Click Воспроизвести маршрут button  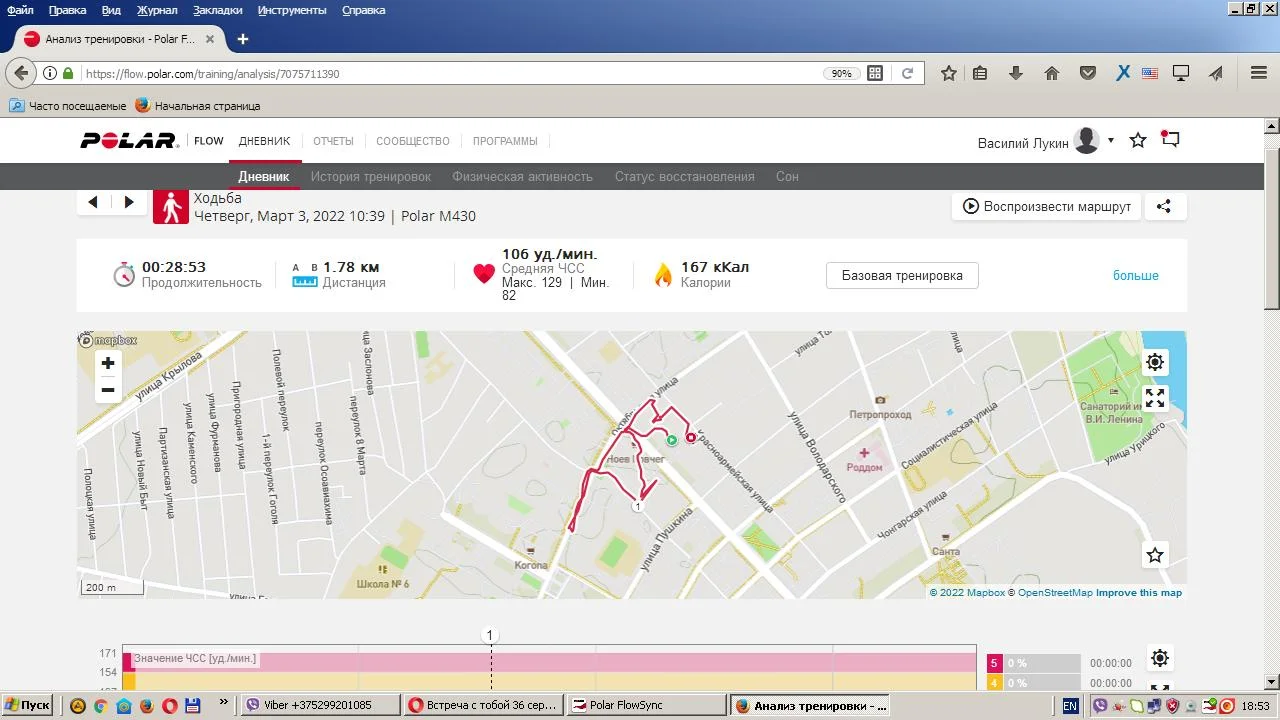[1046, 207]
